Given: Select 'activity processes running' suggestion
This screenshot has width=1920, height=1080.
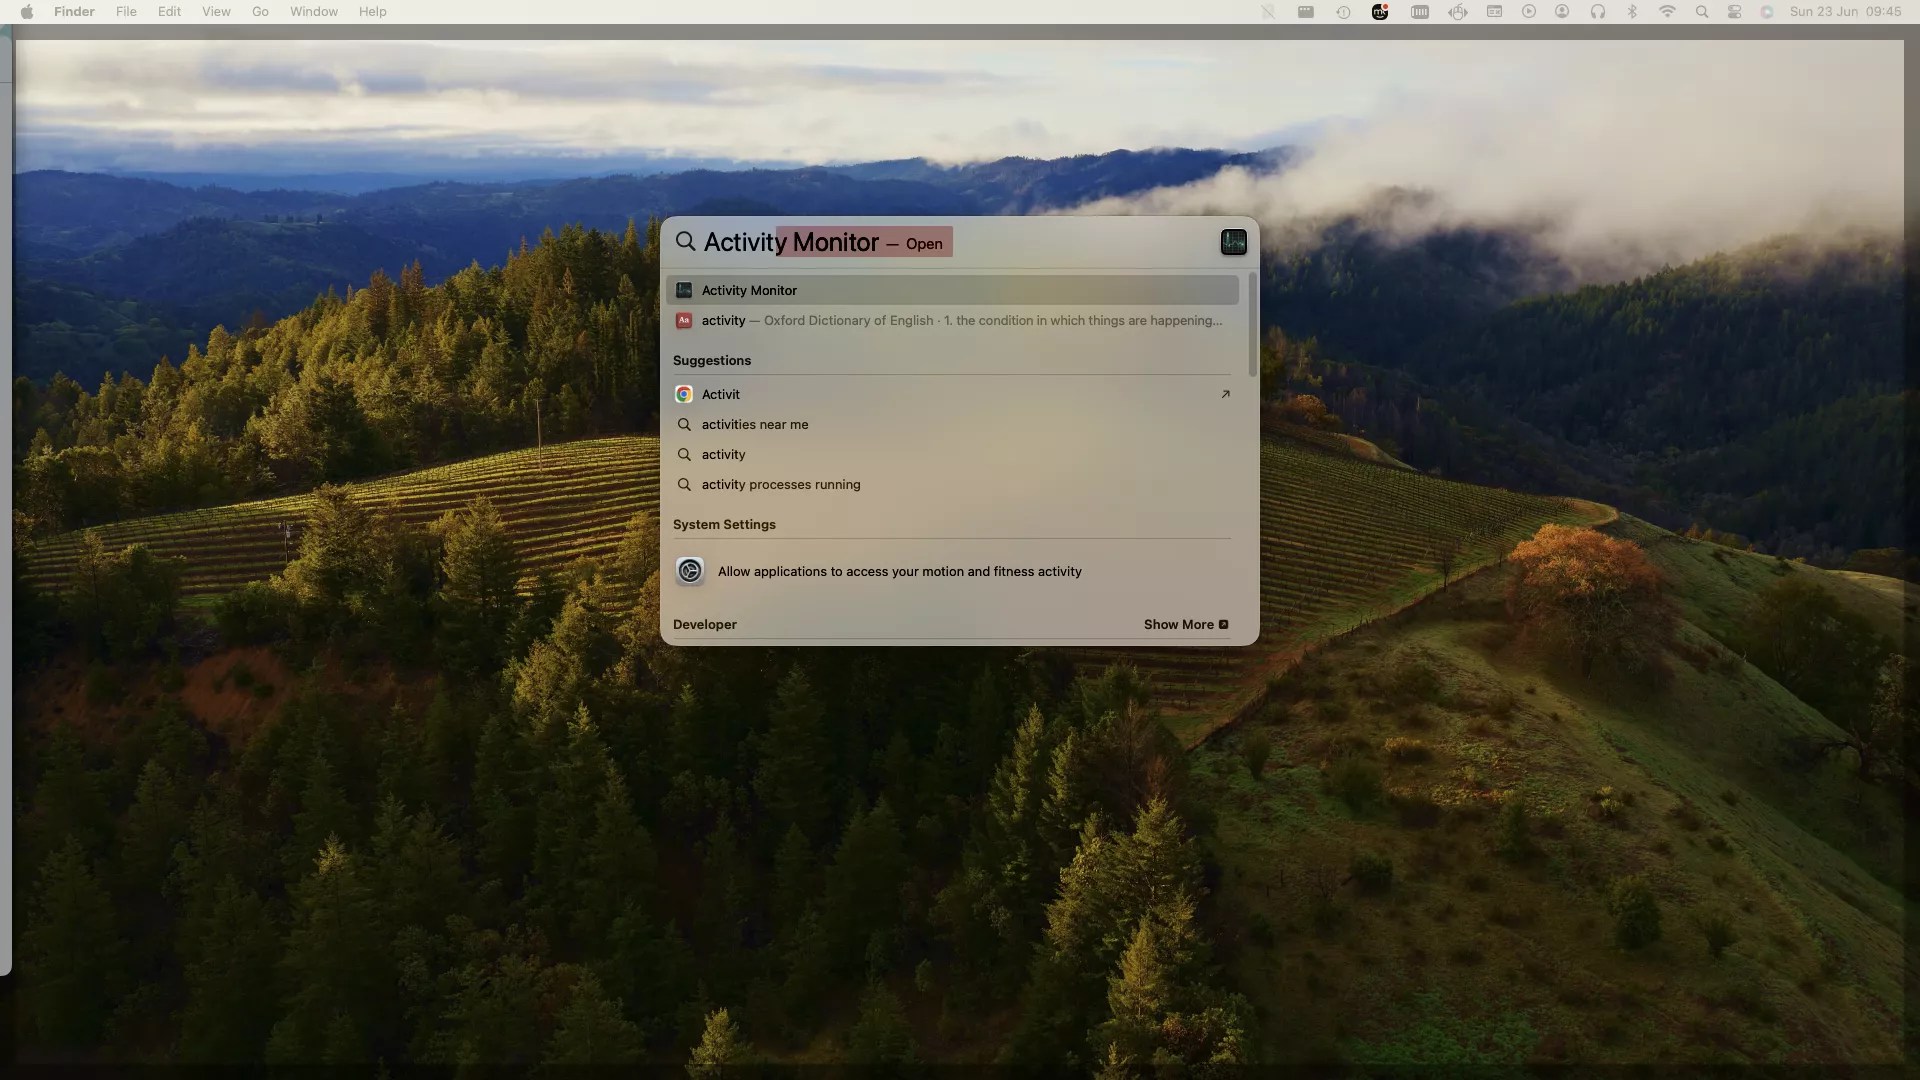Looking at the screenshot, I should (x=780, y=484).
